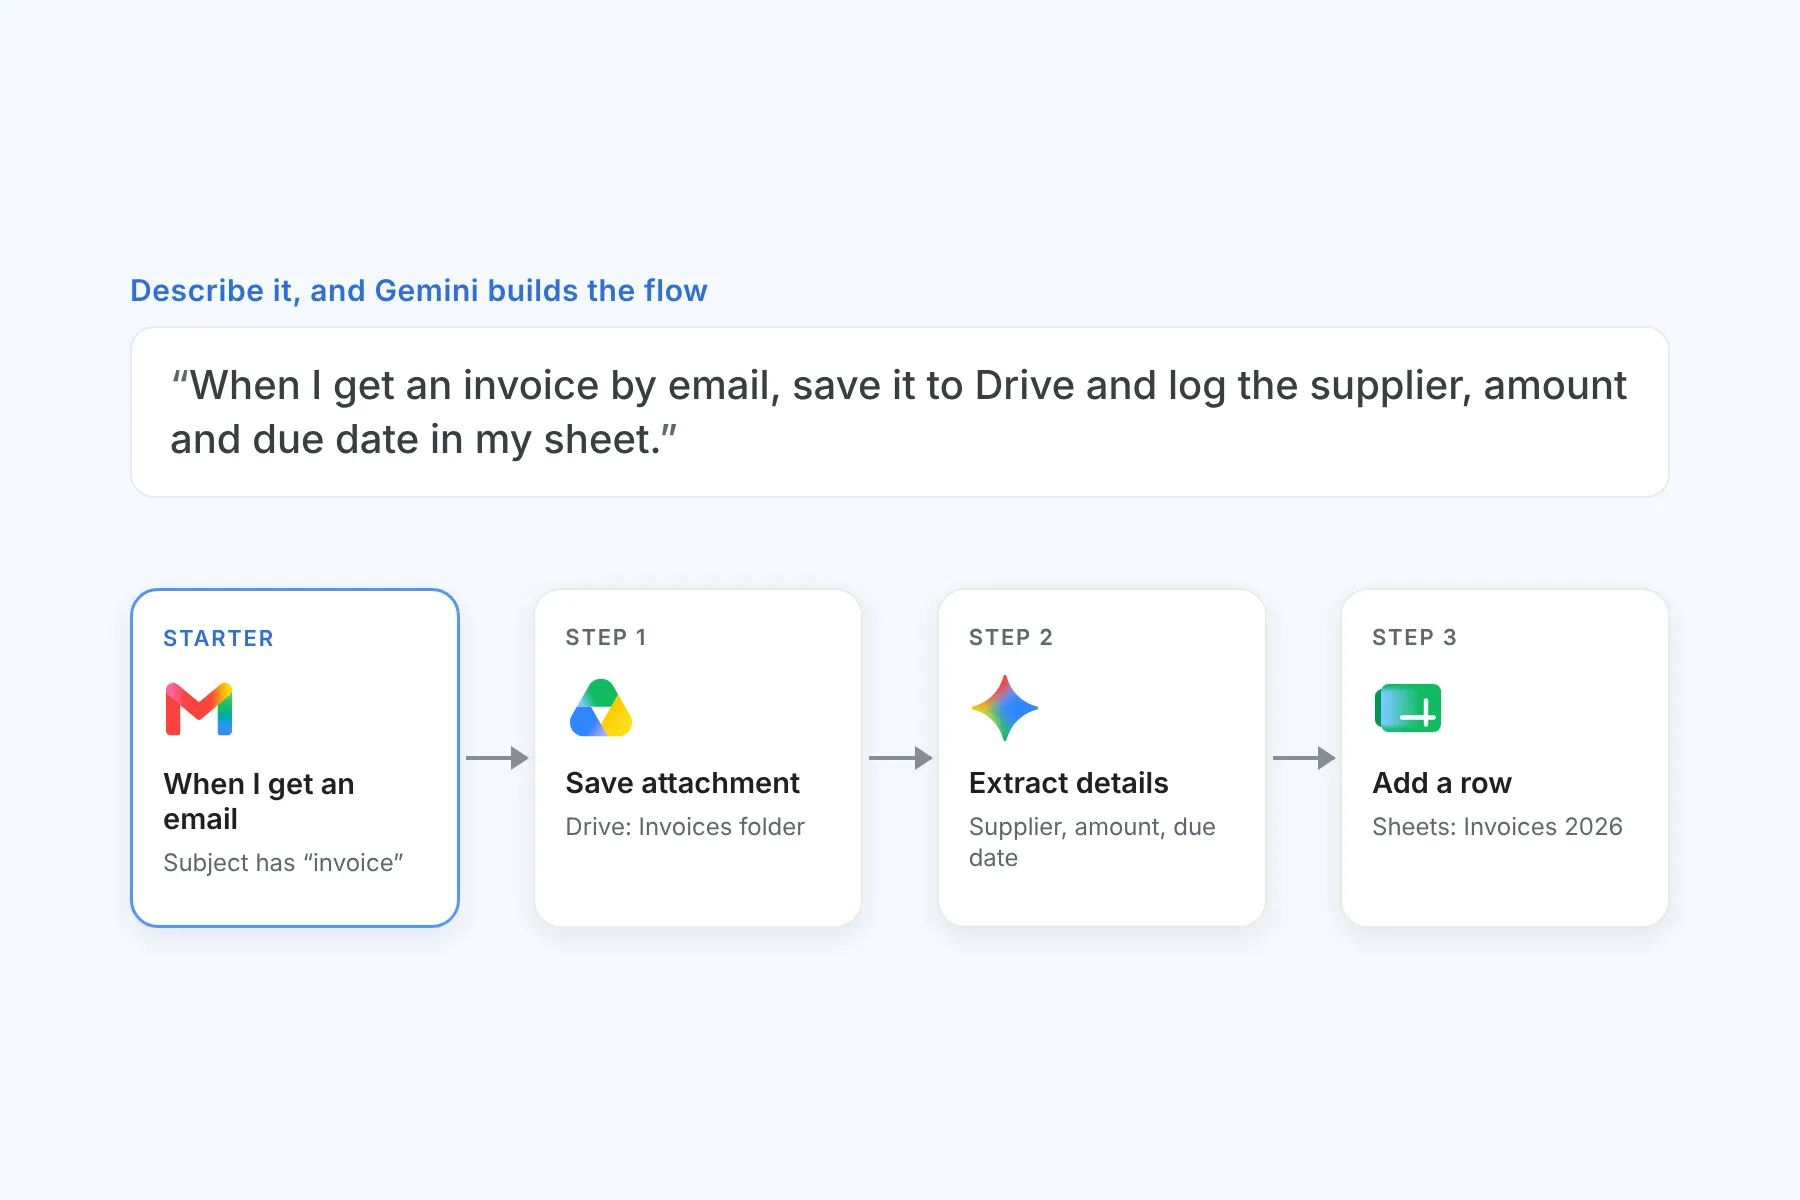The height and width of the screenshot is (1200, 1800).
Task: Open the "Add a row" step title
Action: coord(1442,783)
